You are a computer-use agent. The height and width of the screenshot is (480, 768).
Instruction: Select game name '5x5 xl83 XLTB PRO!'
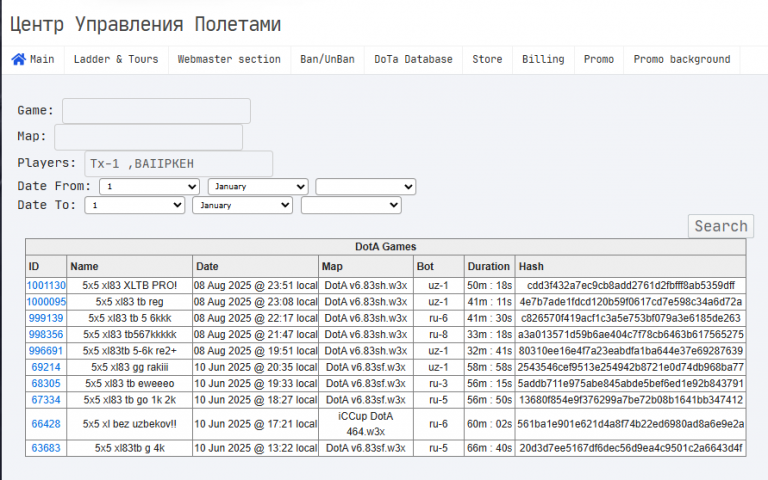pyautogui.click(x=130, y=286)
